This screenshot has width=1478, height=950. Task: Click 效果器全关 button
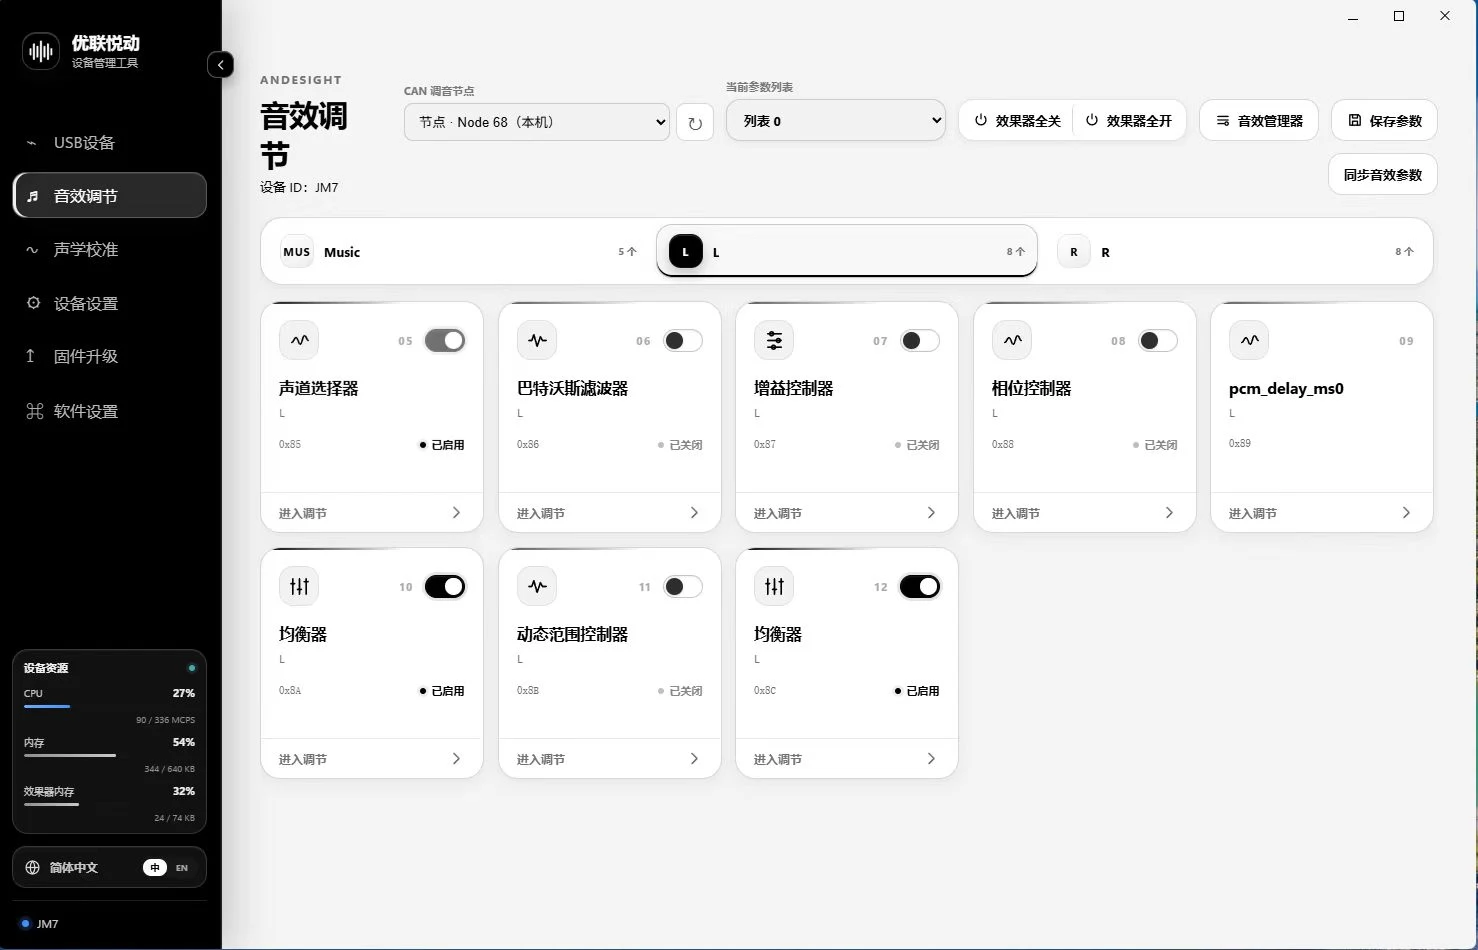point(1017,121)
